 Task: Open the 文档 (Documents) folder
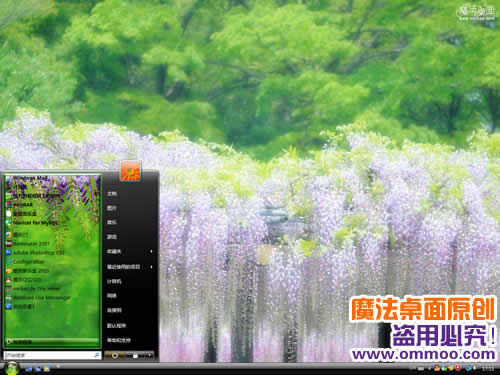112,194
